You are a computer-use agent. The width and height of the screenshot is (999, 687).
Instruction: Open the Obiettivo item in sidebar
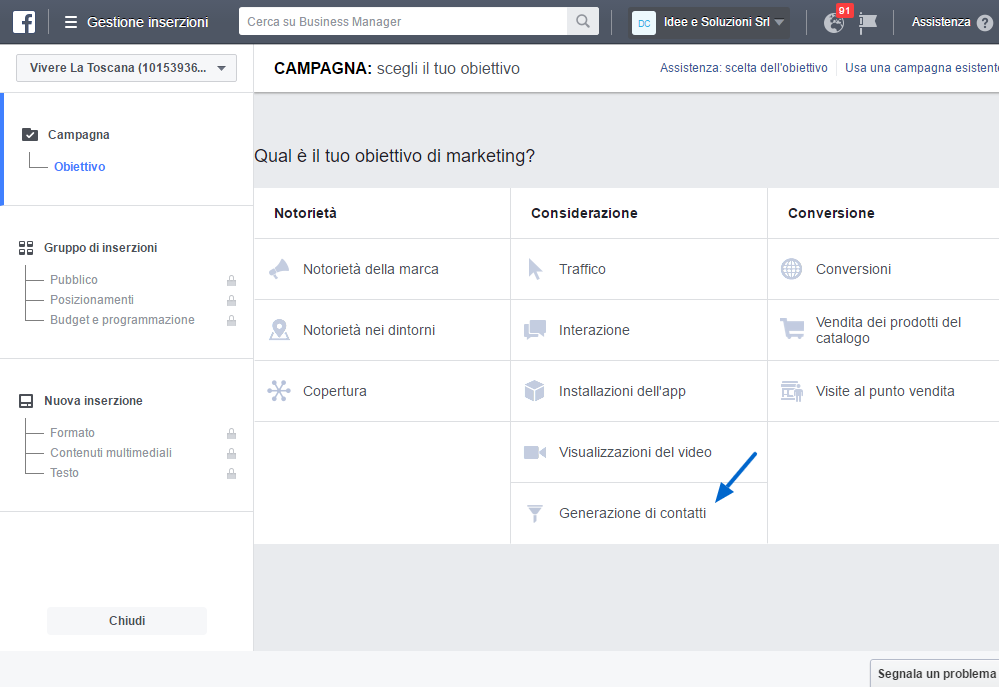tap(80, 166)
